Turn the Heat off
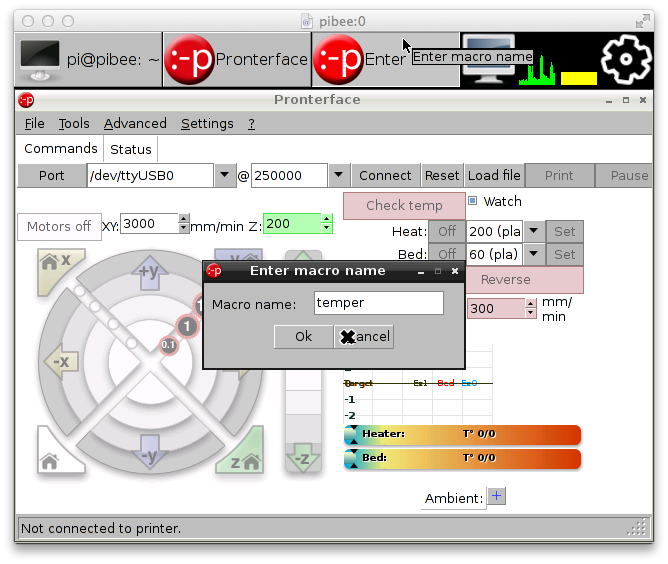Viewport: 668px width, 564px height. click(x=447, y=231)
